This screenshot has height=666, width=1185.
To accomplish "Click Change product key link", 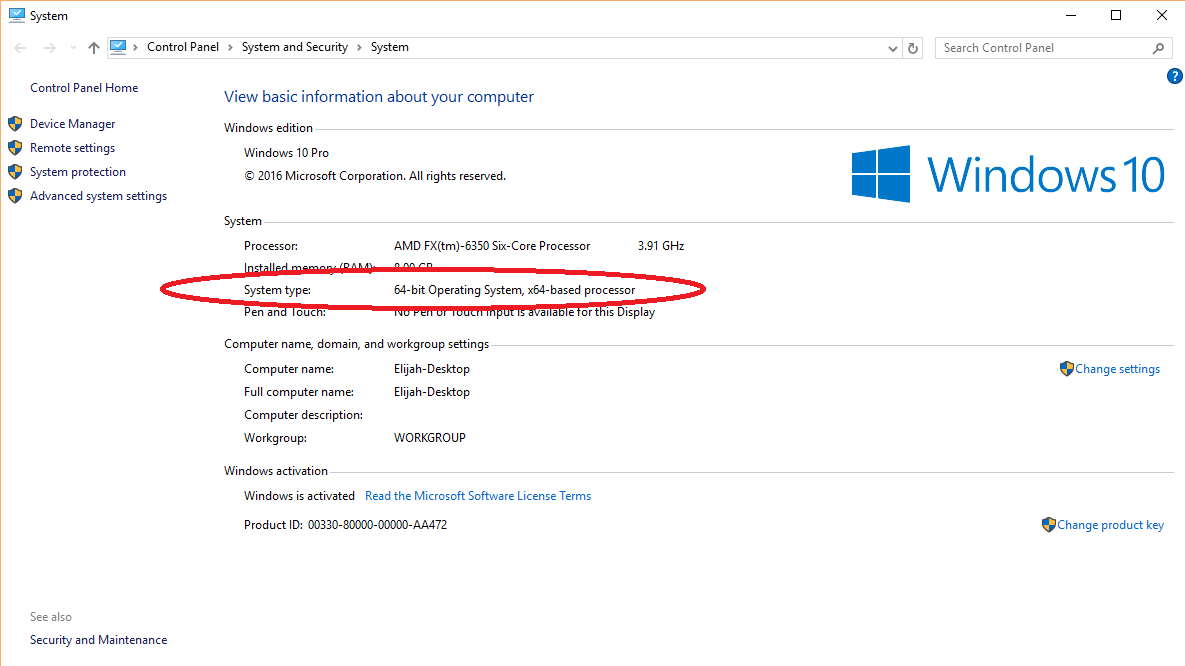I will (x=1110, y=525).
